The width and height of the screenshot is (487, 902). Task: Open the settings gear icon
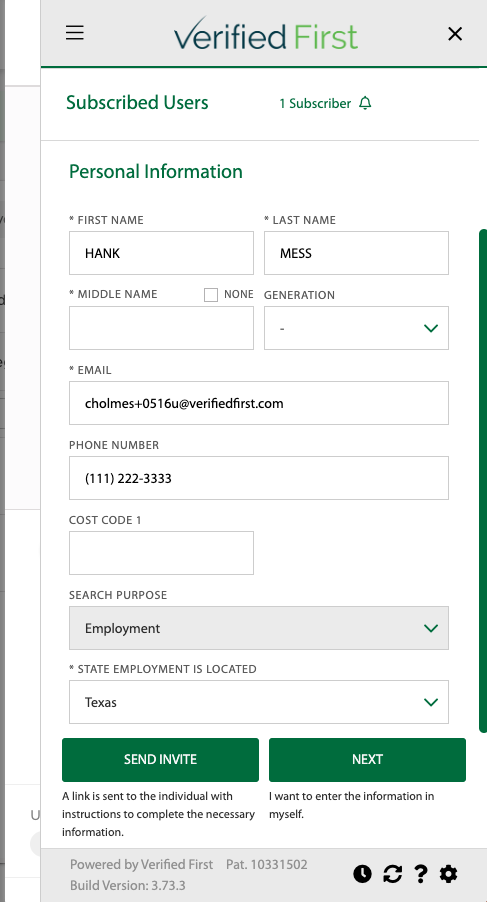[448, 874]
